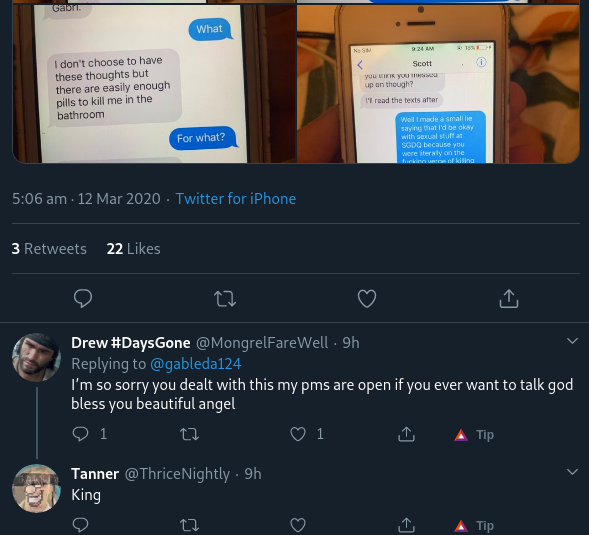Expand options chevron on Drew's reply
Screen dimensions: 589x535
point(572,341)
